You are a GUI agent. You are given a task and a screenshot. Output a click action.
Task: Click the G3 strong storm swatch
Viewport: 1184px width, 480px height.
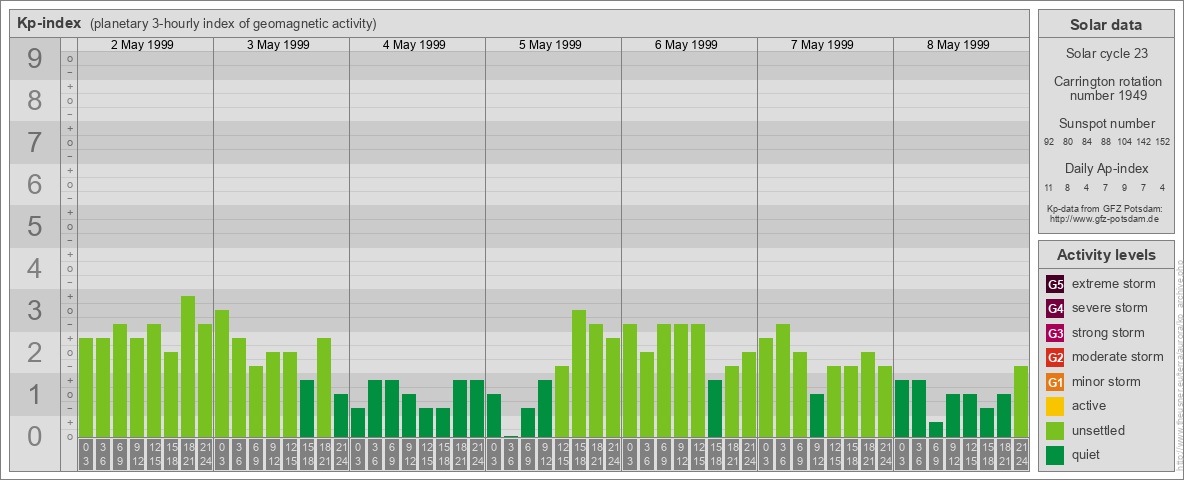(1056, 333)
